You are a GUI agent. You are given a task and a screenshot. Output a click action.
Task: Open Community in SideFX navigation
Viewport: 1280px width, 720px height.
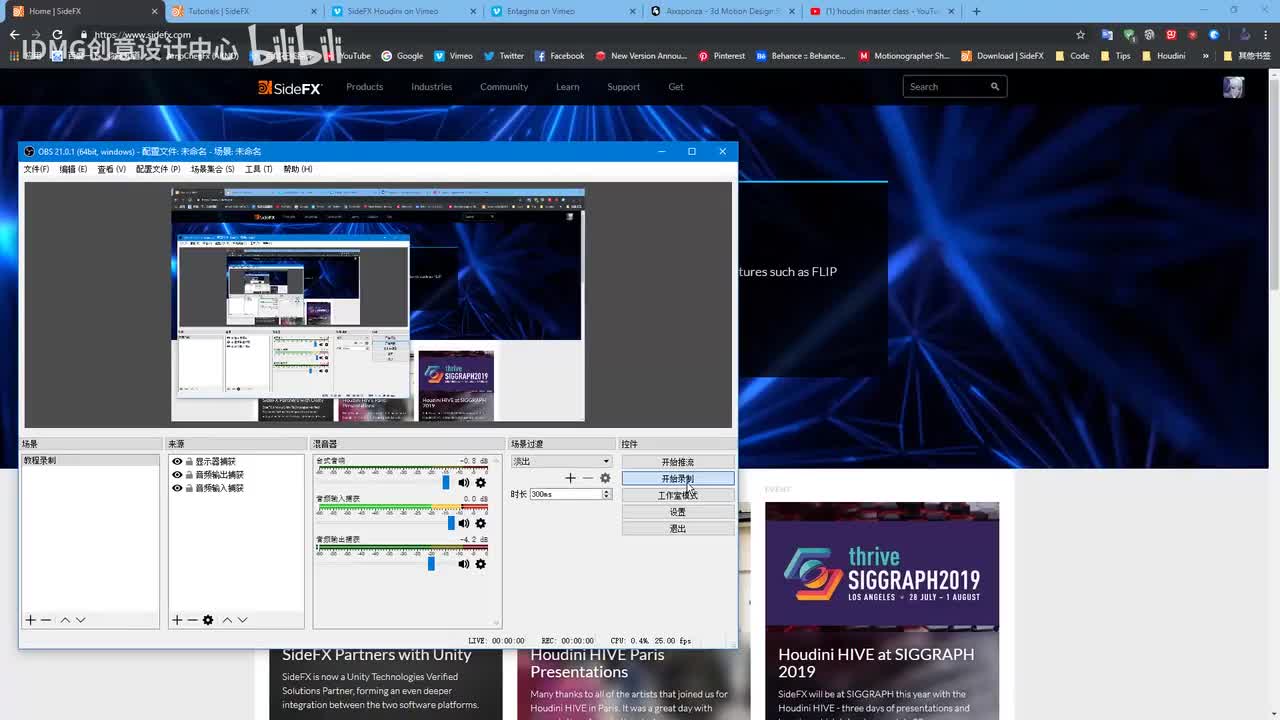tap(504, 87)
